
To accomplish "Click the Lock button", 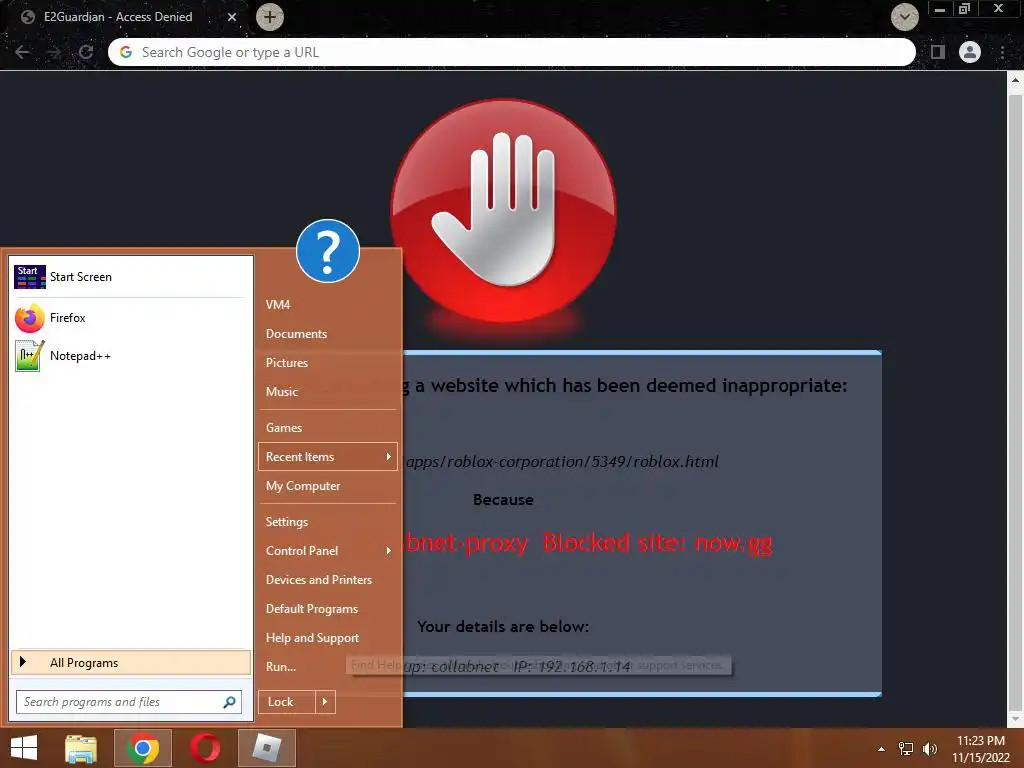I will 287,702.
